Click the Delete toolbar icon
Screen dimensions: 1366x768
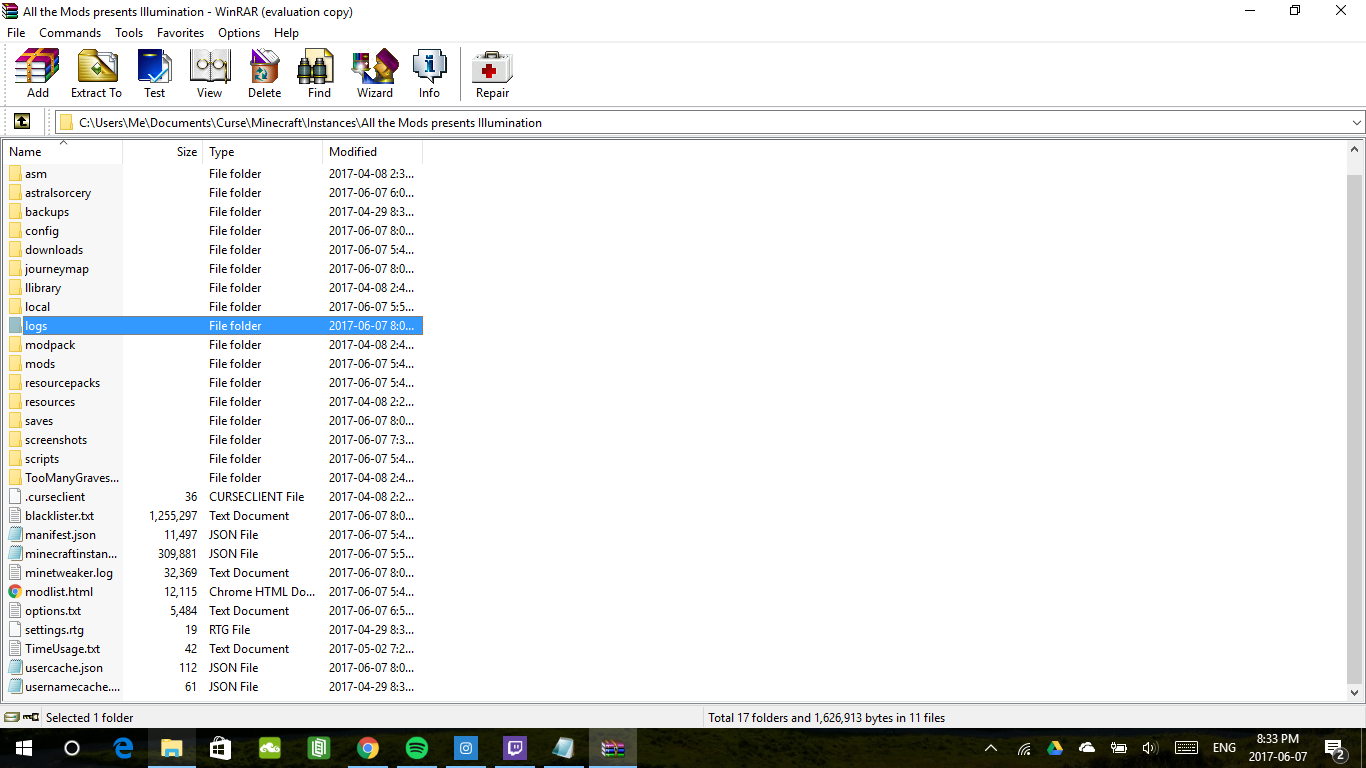[264, 74]
